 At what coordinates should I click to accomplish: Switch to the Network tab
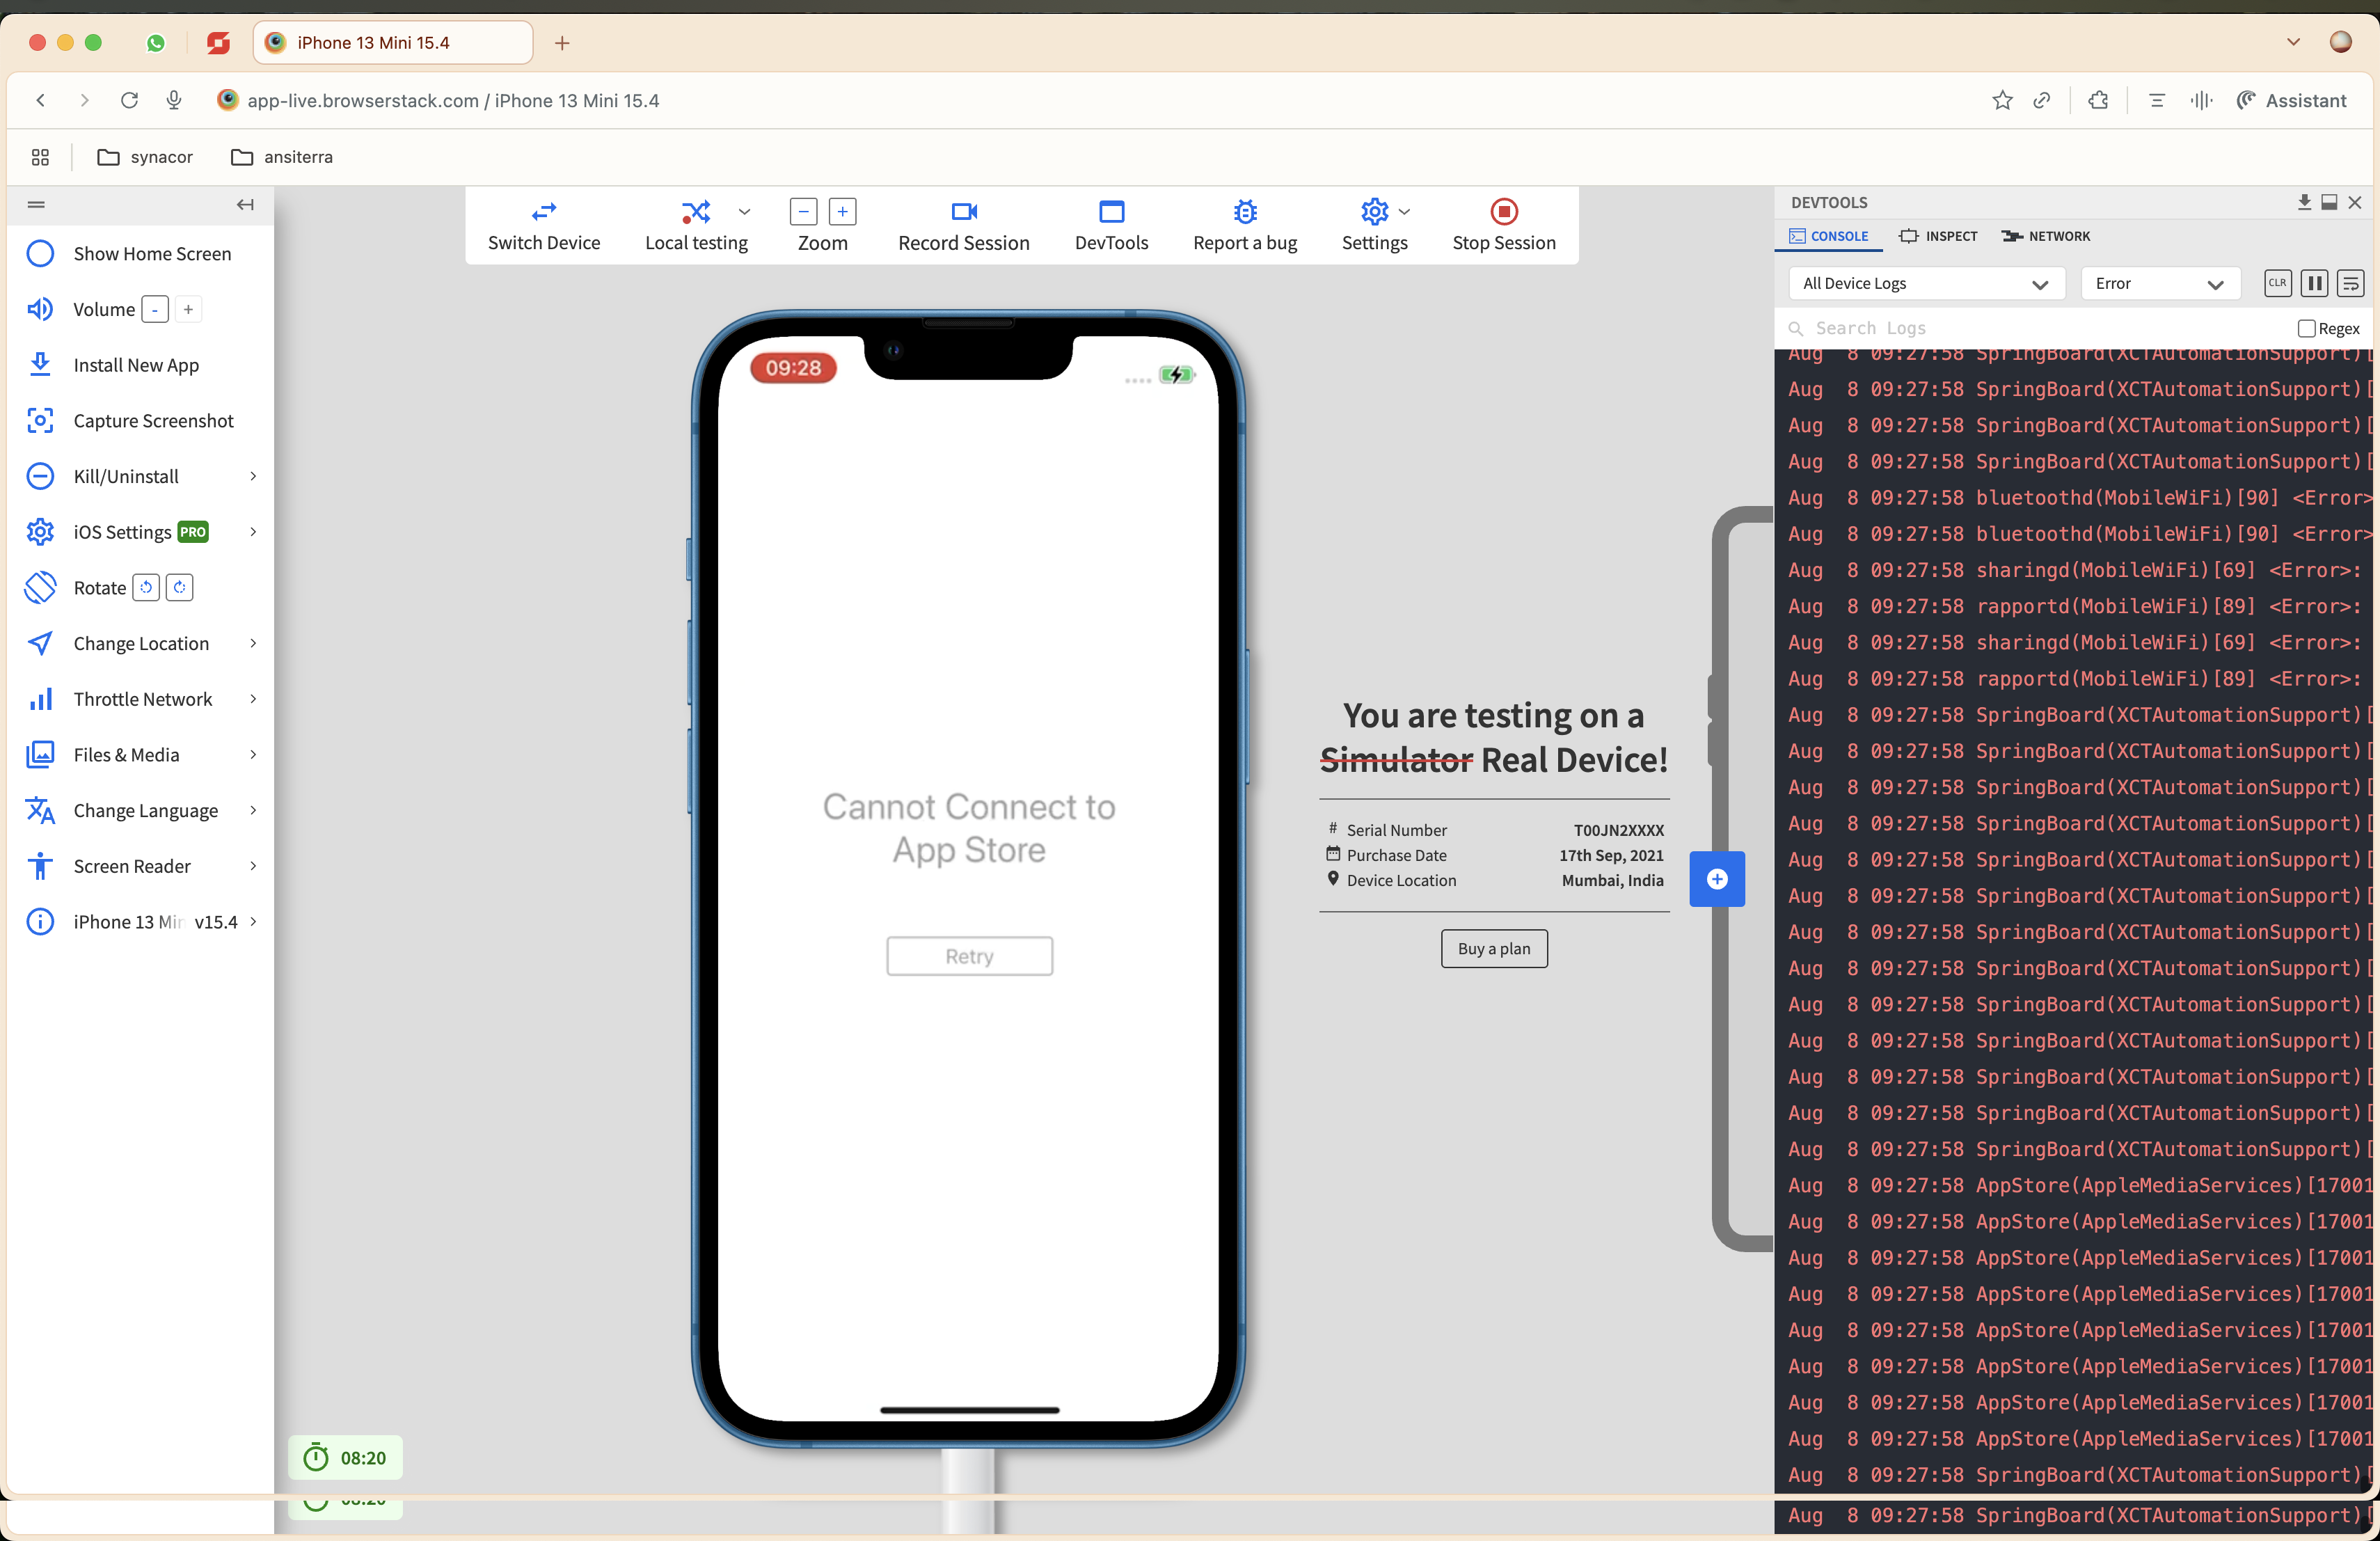click(x=2045, y=236)
